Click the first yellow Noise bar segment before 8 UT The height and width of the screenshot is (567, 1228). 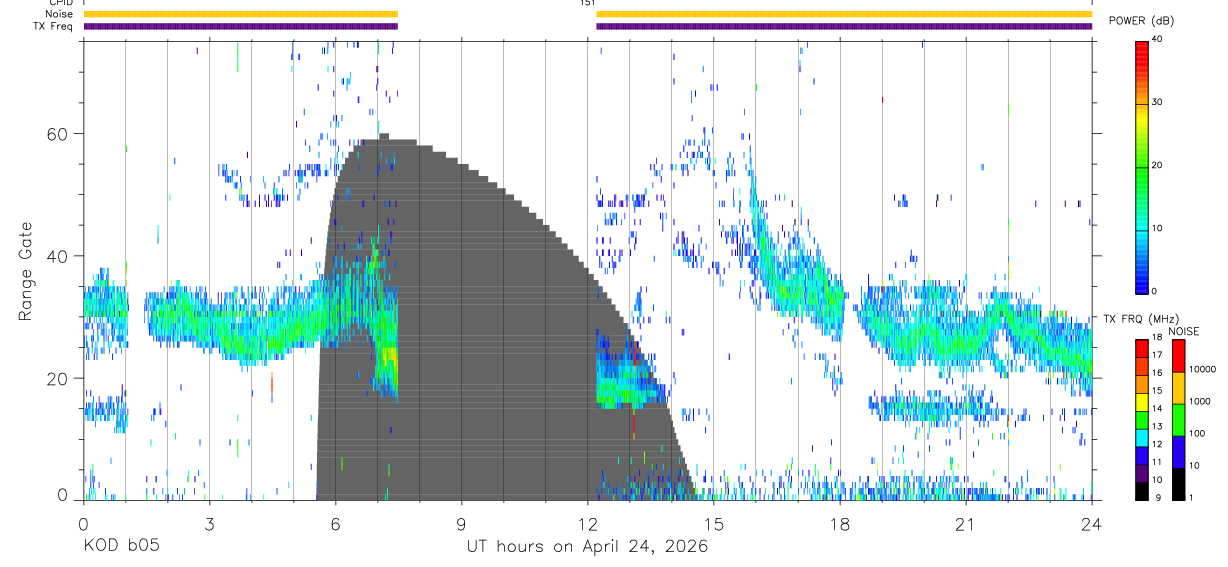(x=240, y=14)
